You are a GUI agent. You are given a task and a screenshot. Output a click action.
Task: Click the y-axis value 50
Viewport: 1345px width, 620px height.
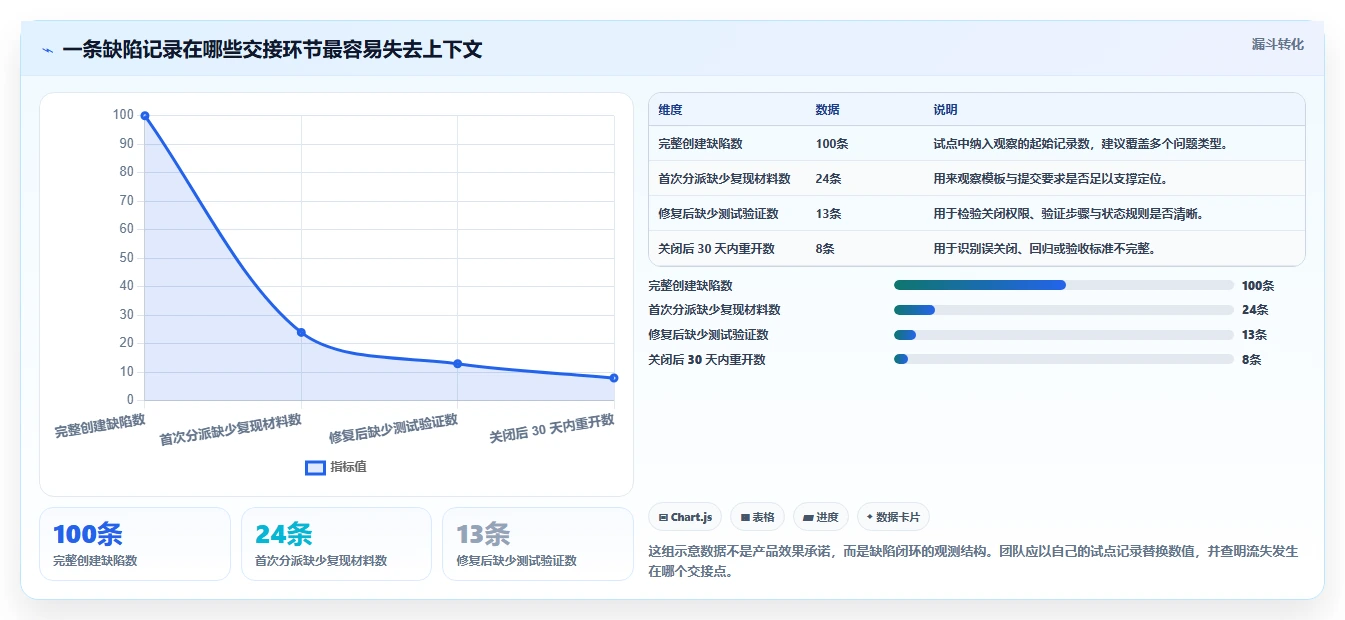coord(126,258)
